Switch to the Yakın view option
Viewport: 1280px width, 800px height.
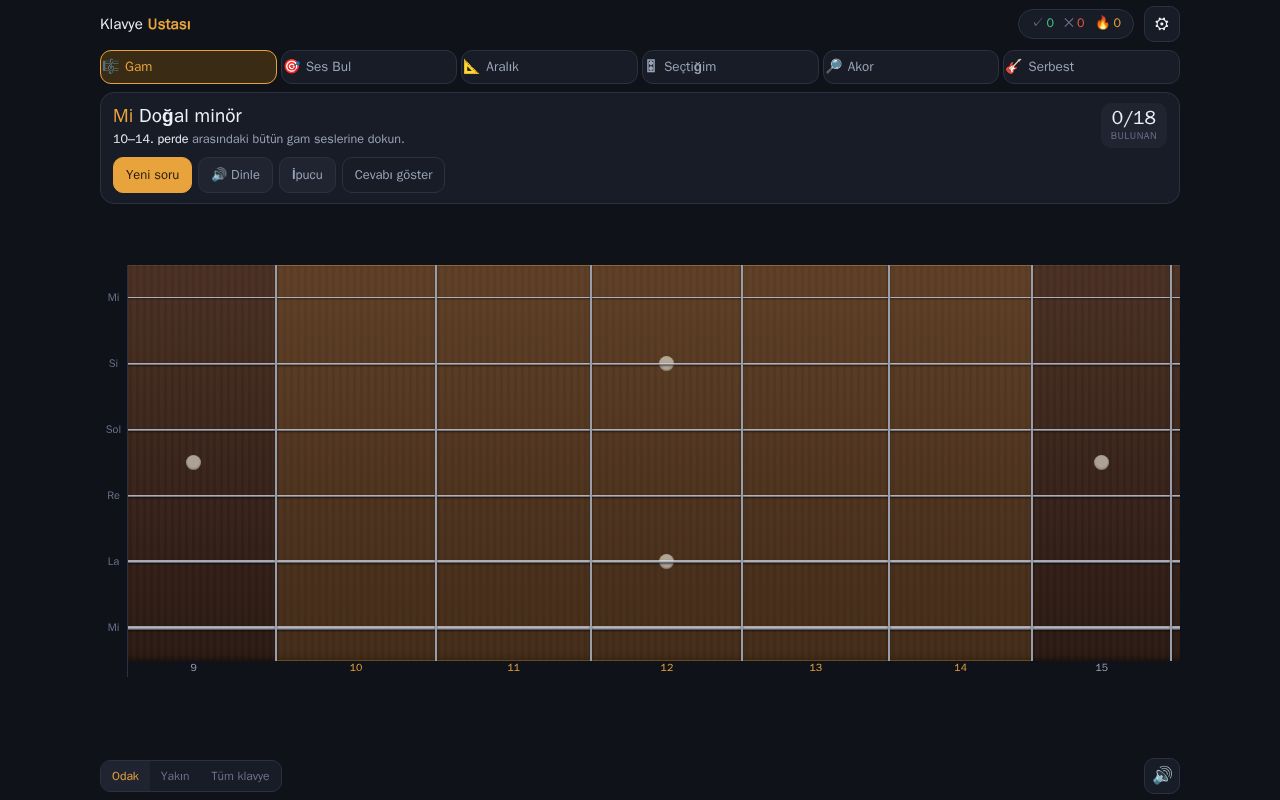175,776
